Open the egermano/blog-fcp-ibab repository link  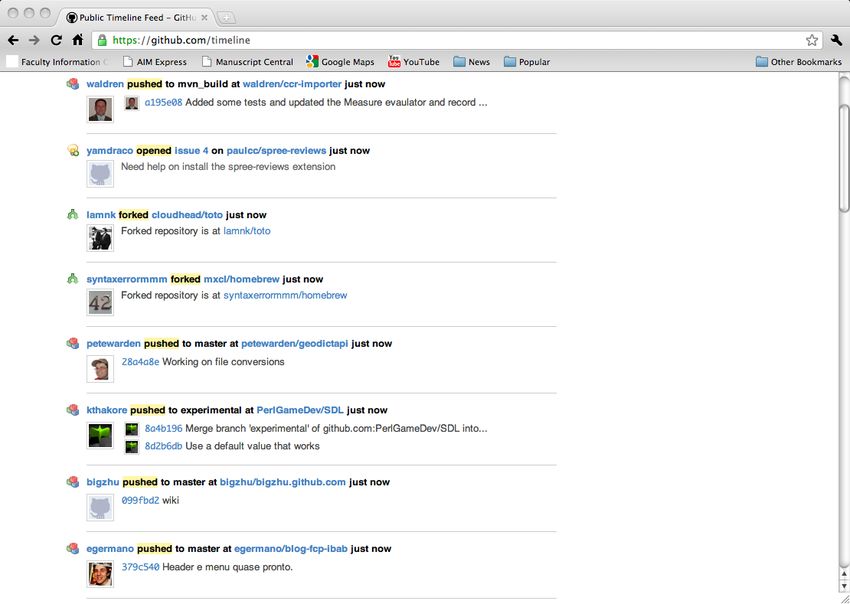coord(291,549)
